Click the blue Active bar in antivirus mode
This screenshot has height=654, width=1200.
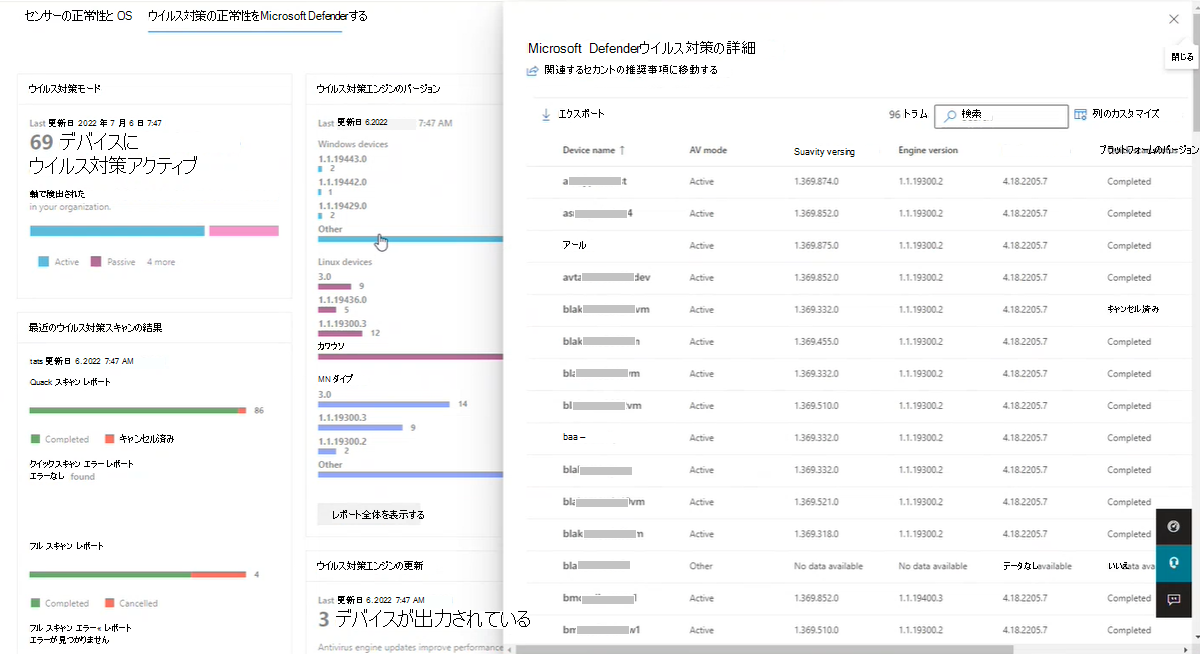point(117,231)
